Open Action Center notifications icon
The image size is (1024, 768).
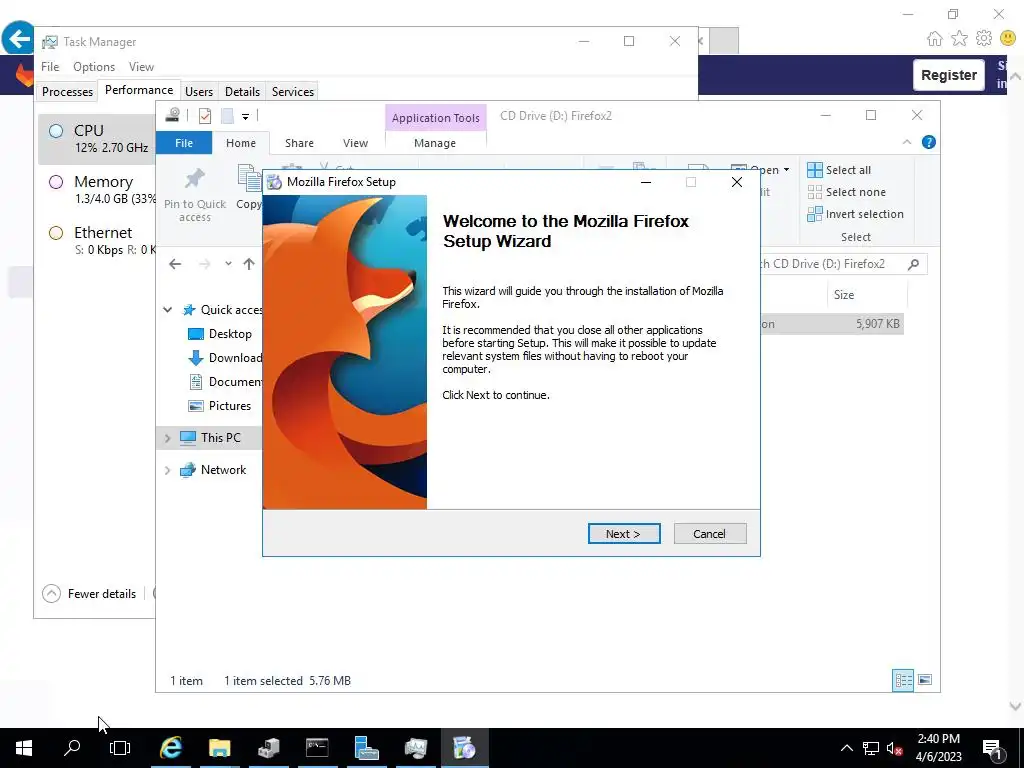[x=993, y=749]
